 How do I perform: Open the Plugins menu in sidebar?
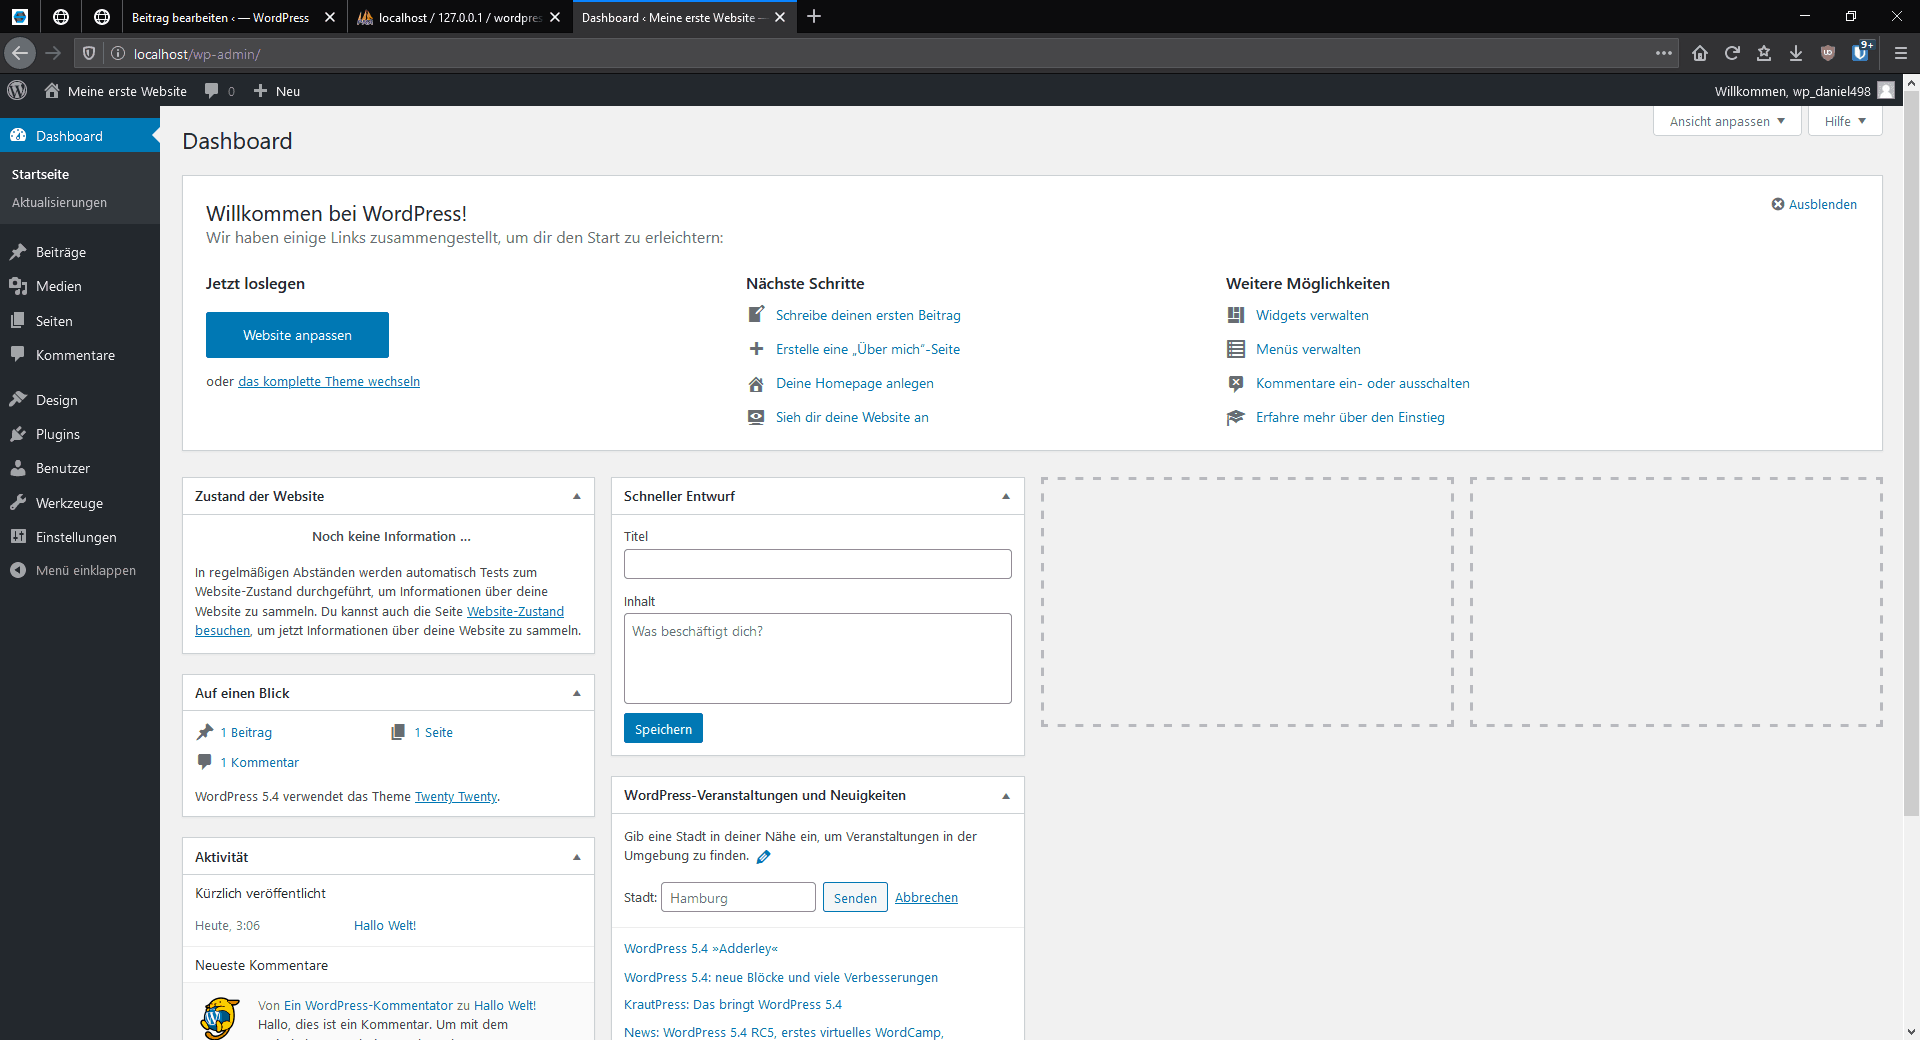(x=57, y=434)
